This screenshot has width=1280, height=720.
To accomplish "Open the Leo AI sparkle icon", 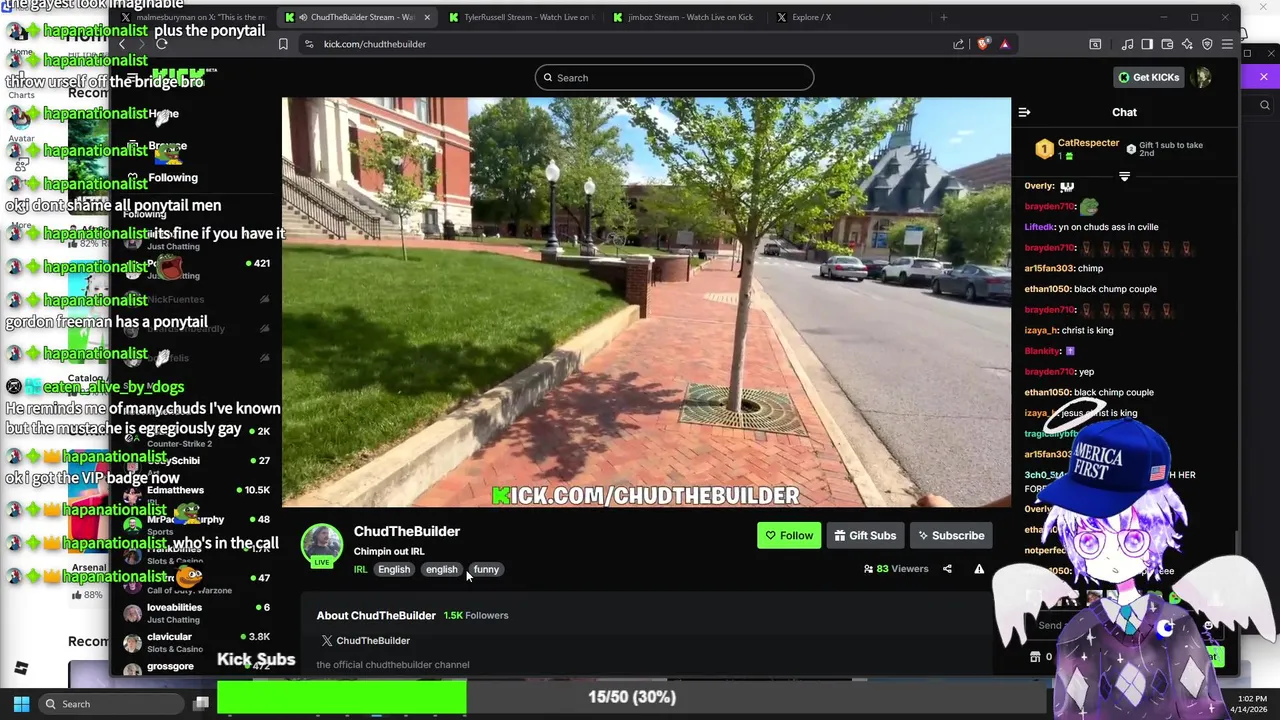I will [1187, 44].
